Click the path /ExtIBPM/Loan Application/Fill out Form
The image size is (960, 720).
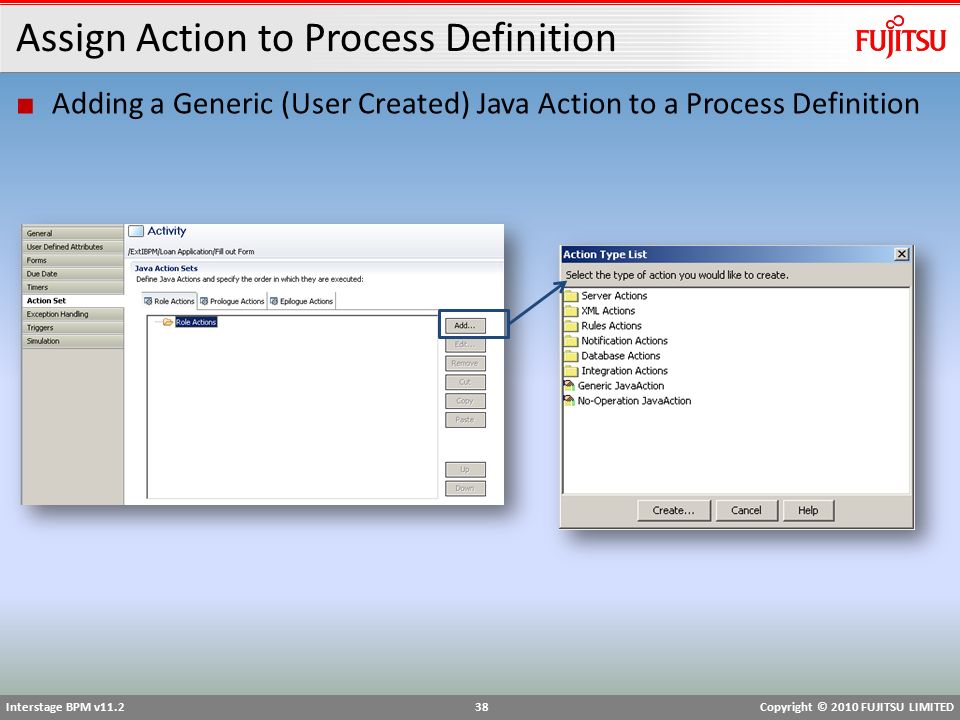click(x=191, y=252)
